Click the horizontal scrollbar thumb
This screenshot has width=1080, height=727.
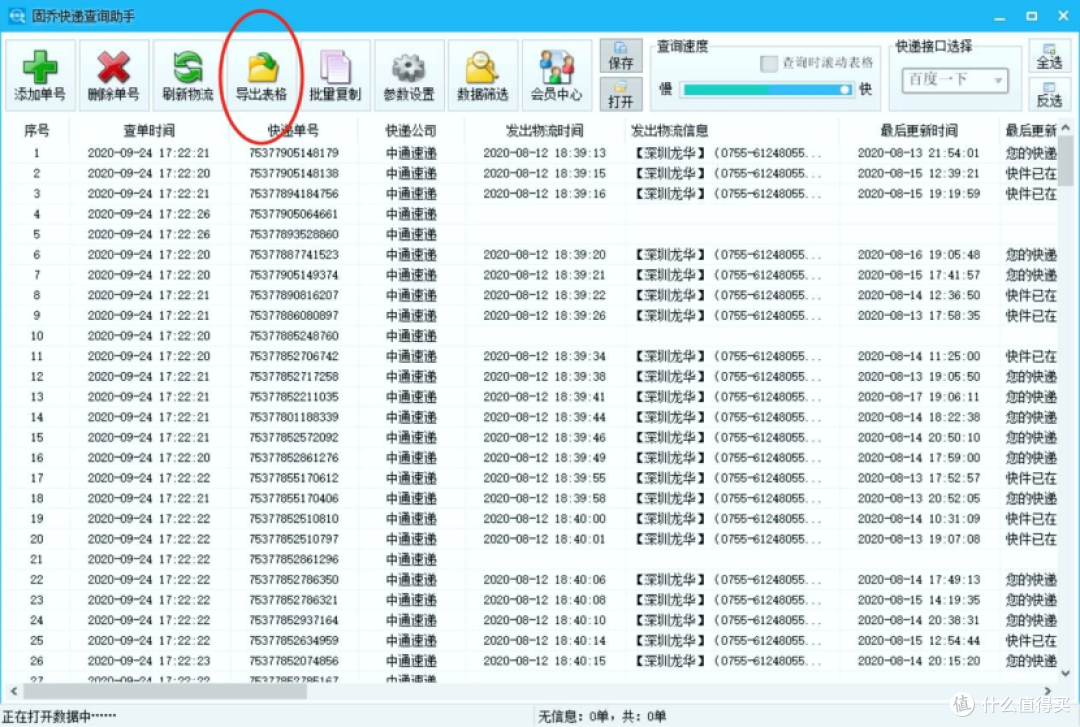(165, 690)
